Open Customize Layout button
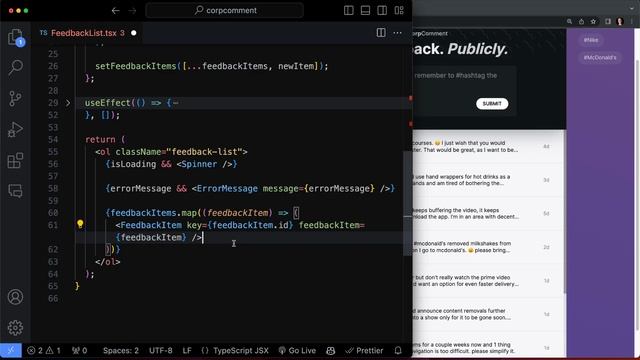 [x=399, y=11]
